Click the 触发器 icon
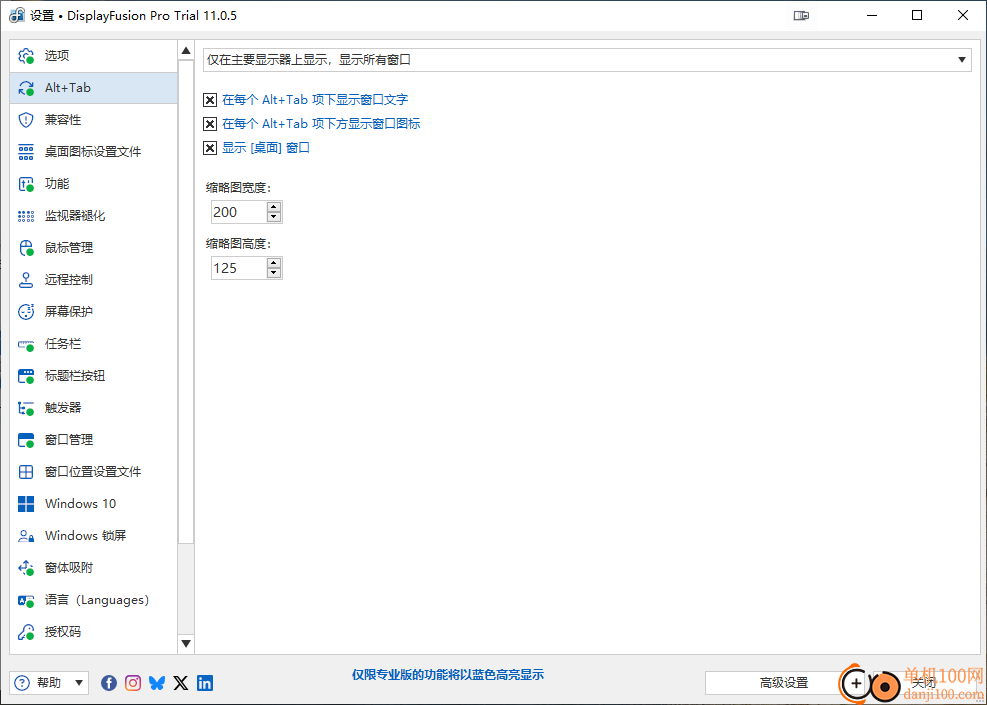The image size is (987, 705). [26, 409]
